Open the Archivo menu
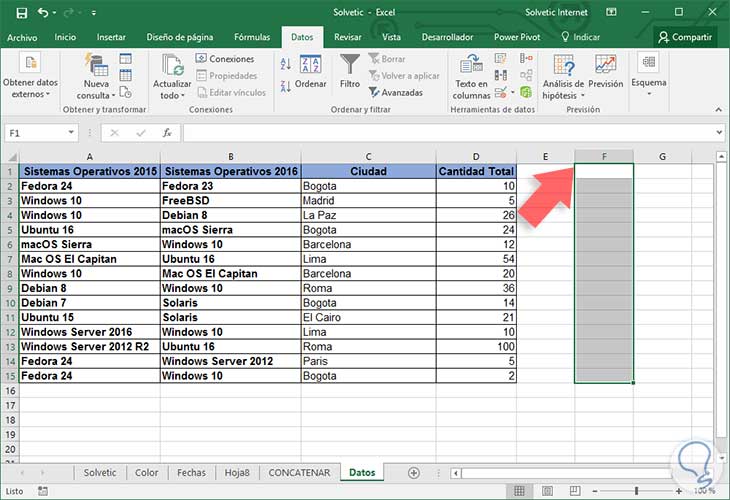The height and width of the screenshot is (500, 730). [x=22, y=37]
